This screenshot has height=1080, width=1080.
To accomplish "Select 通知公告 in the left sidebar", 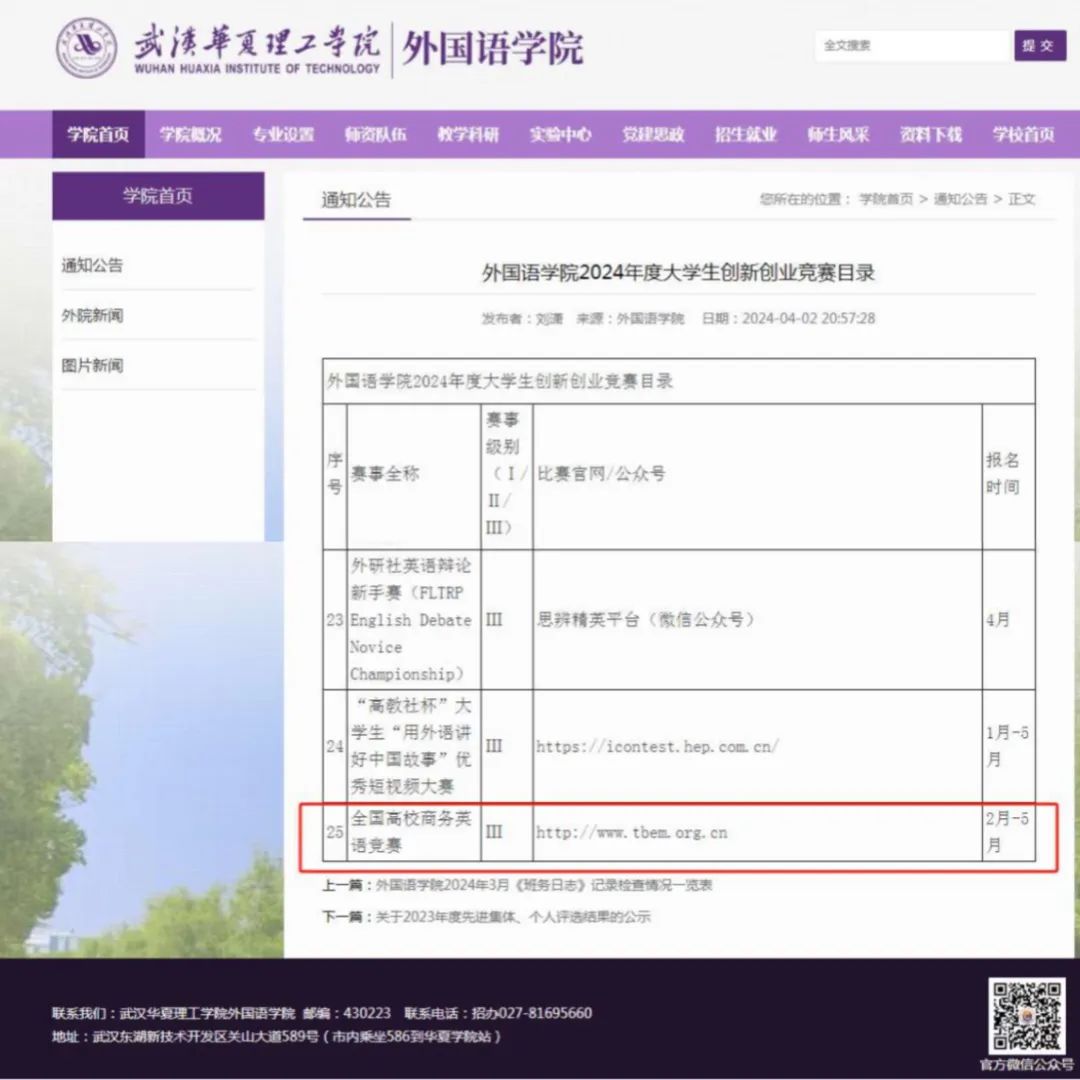I will pyautogui.click(x=93, y=266).
